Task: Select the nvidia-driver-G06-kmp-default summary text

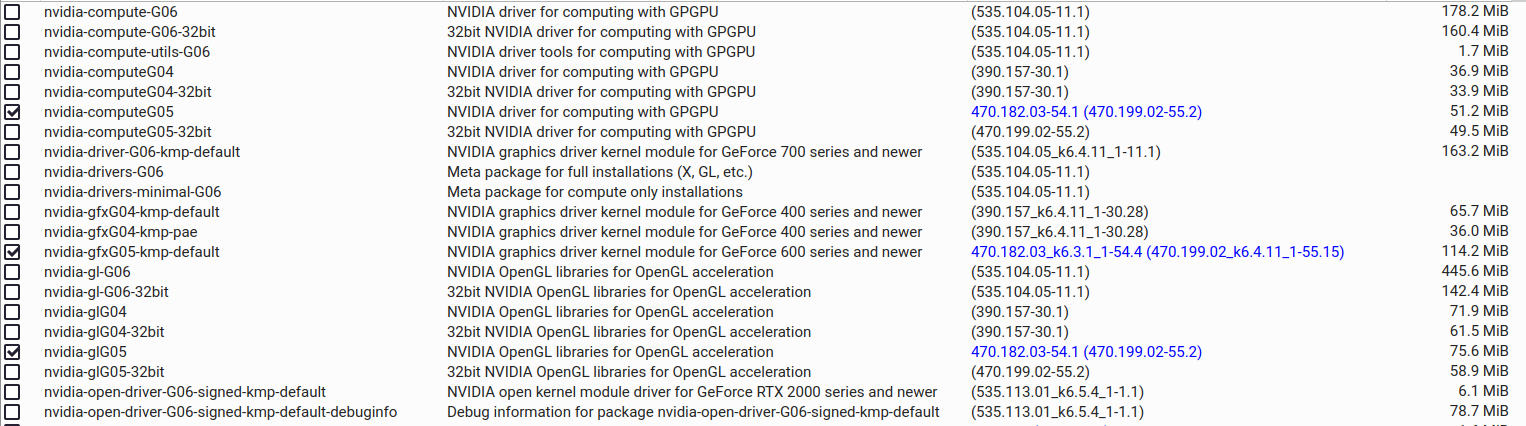Action: tap(684, 152)
